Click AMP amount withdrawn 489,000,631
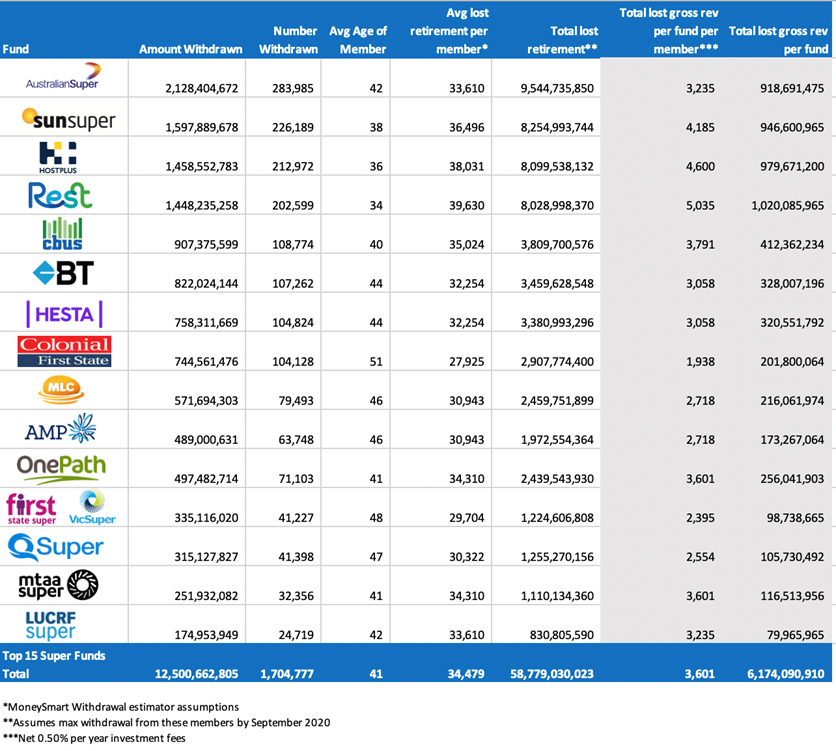The image size is (836, 751). point(206,440)
